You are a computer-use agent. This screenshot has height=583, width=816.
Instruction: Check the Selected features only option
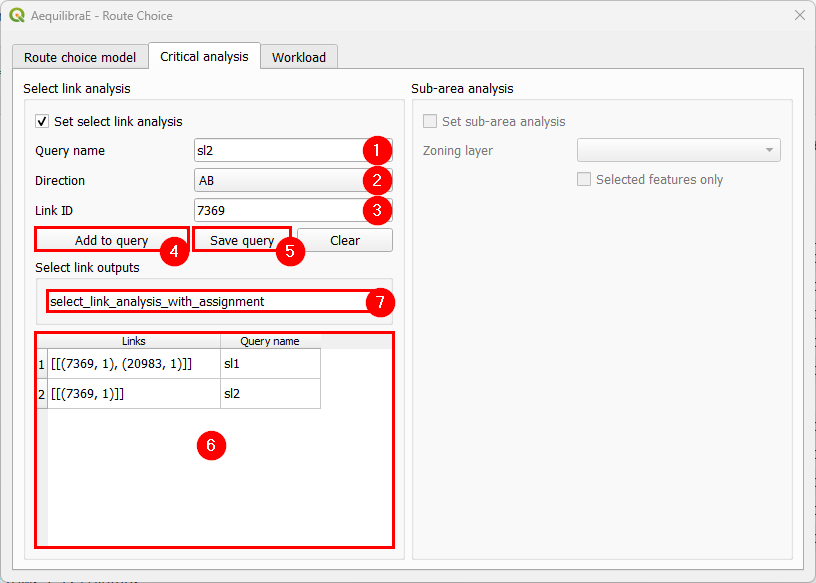click(584, 180)
